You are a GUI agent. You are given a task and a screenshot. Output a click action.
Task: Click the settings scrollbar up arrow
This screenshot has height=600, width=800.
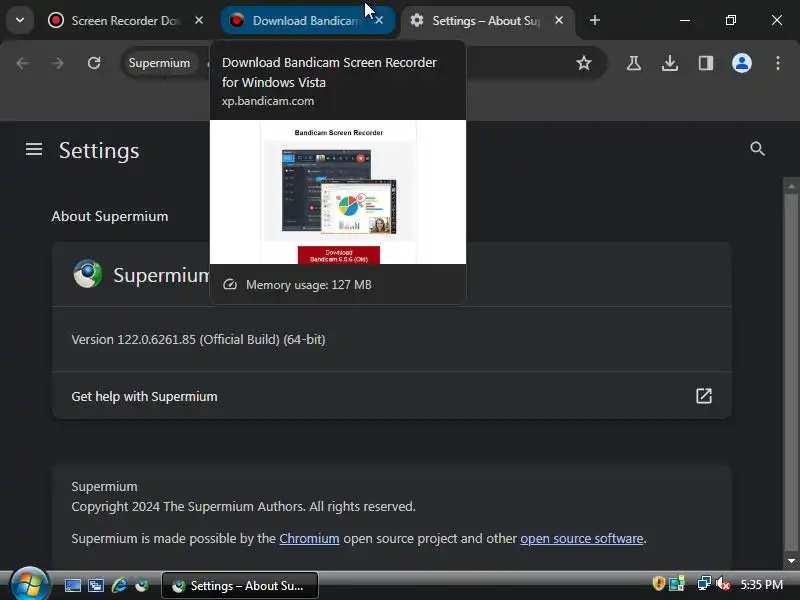tap(791, 187)
